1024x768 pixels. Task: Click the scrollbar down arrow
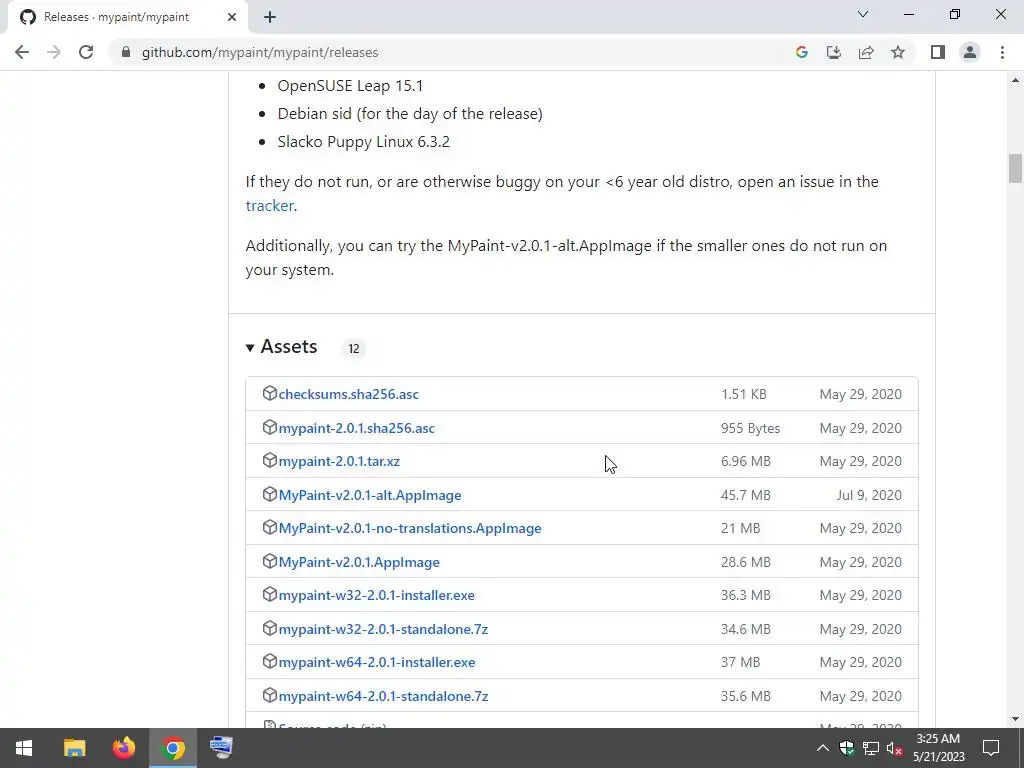coord(1015,719)
